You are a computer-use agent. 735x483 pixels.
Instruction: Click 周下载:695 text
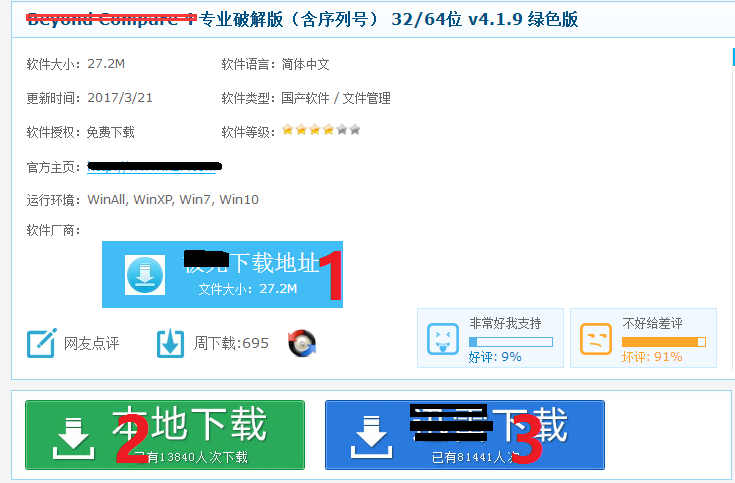tap(231, 343)
